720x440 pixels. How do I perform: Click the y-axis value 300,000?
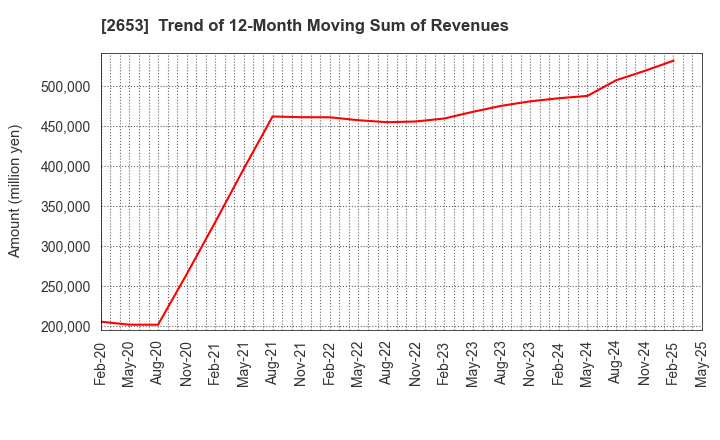point(65,247)
